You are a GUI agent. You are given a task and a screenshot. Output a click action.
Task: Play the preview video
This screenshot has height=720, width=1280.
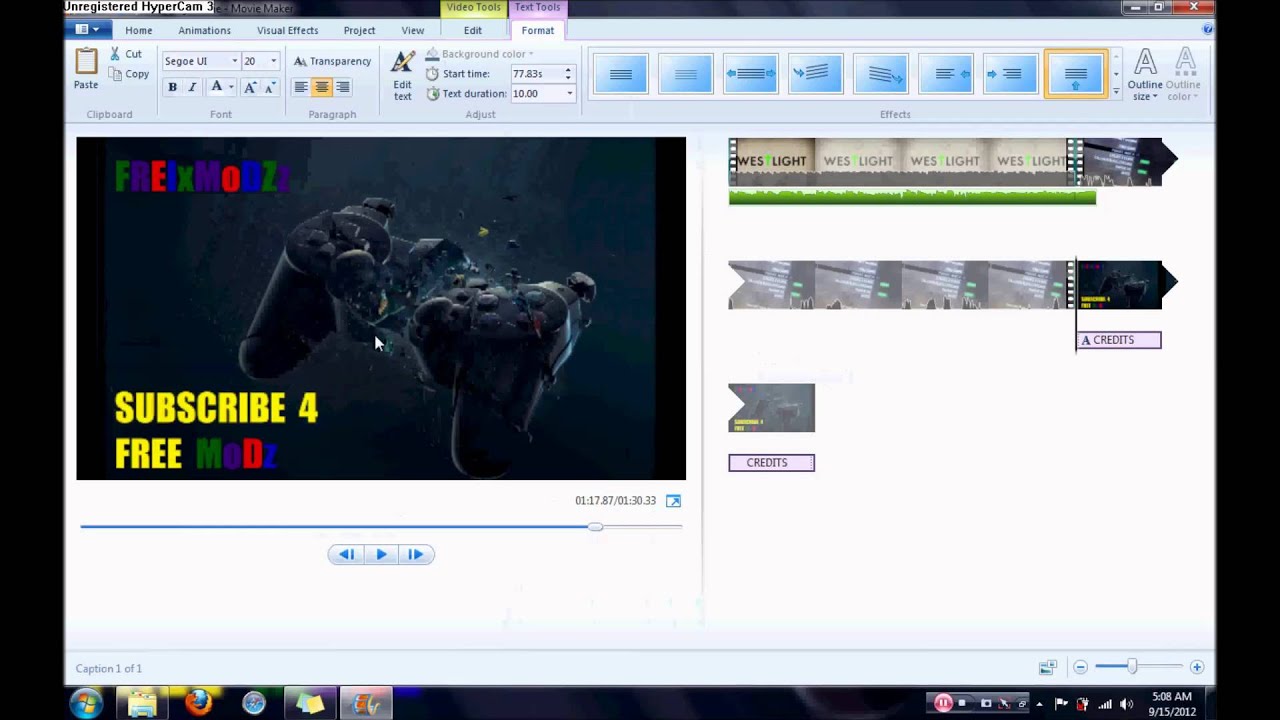click(x=381, y=554)
